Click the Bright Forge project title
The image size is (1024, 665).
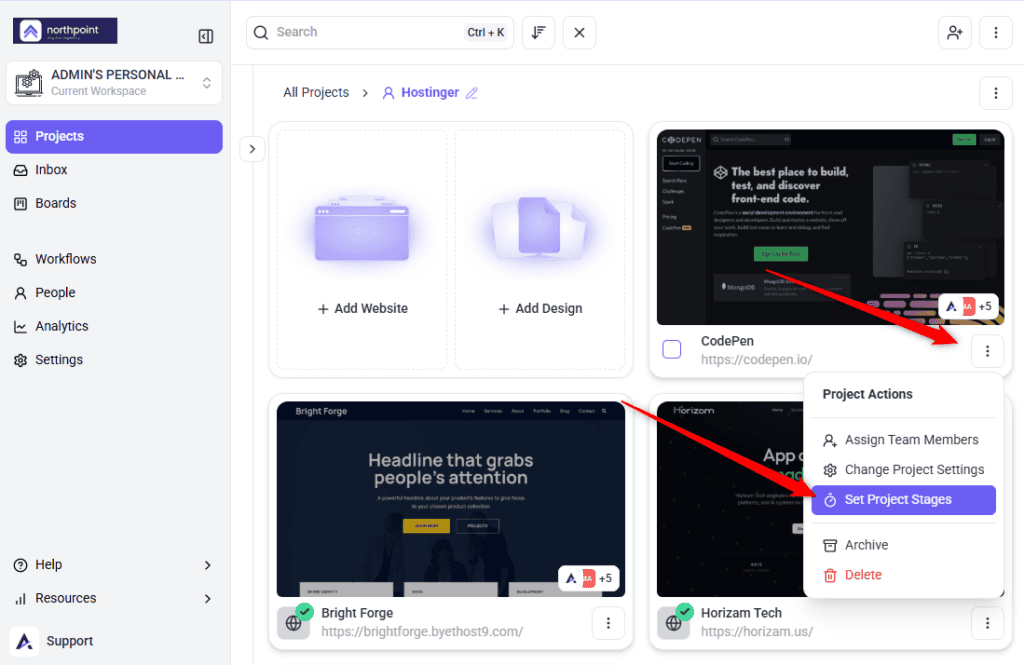tap(357, 613)
